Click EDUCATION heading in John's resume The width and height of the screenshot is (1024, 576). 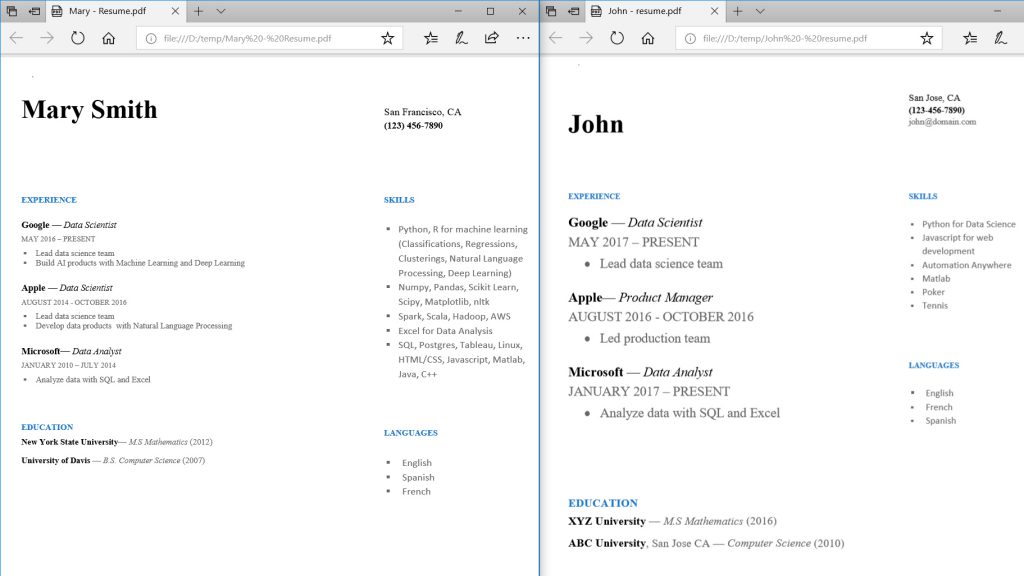[x=603, y=504]
